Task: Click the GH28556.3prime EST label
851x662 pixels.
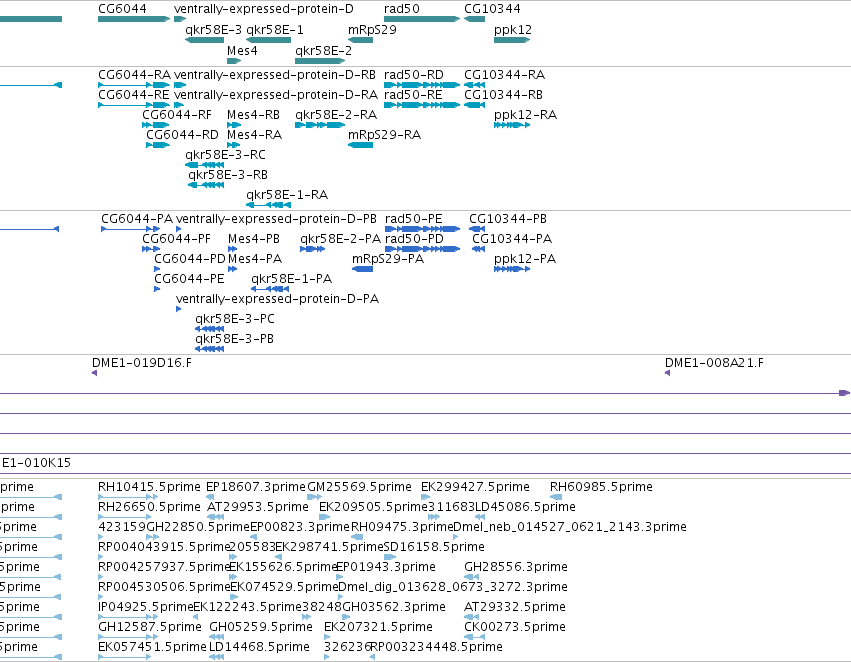Action: pos(516,568)
